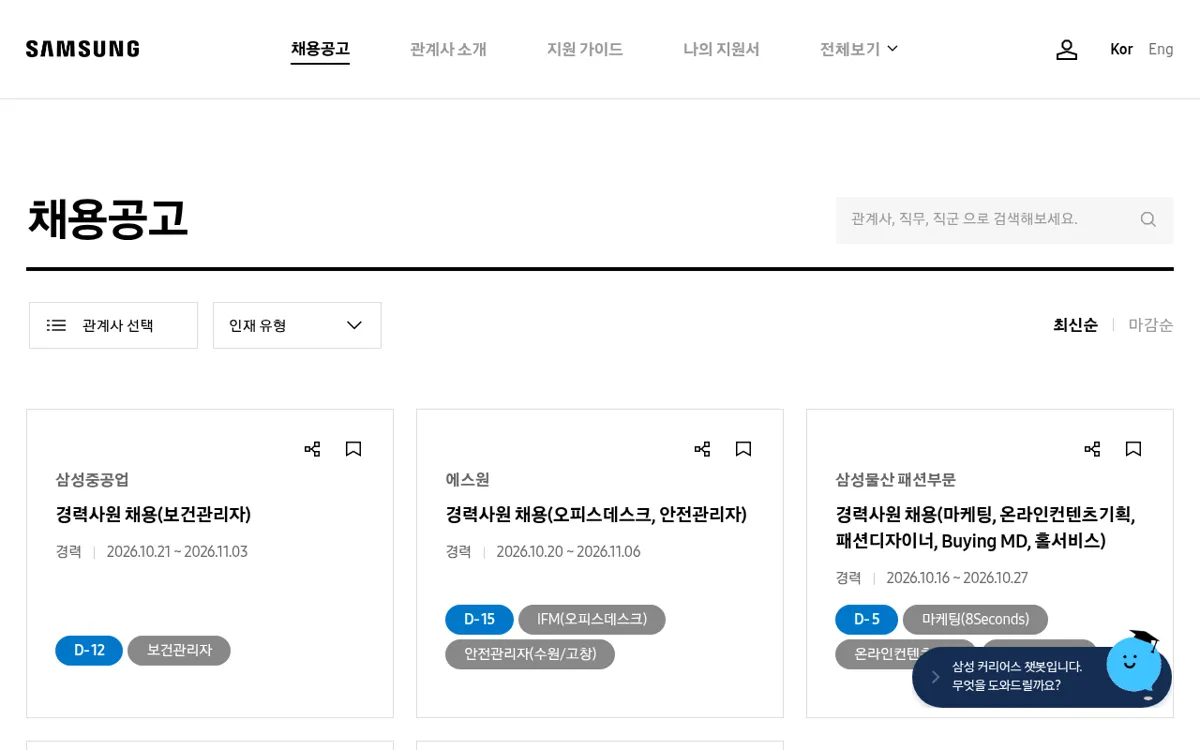The width and height of the screenshot is (1200, 750).
Task: Bookmark the 삼성물산 패션부문 job posting
Action: (1133, 449)
